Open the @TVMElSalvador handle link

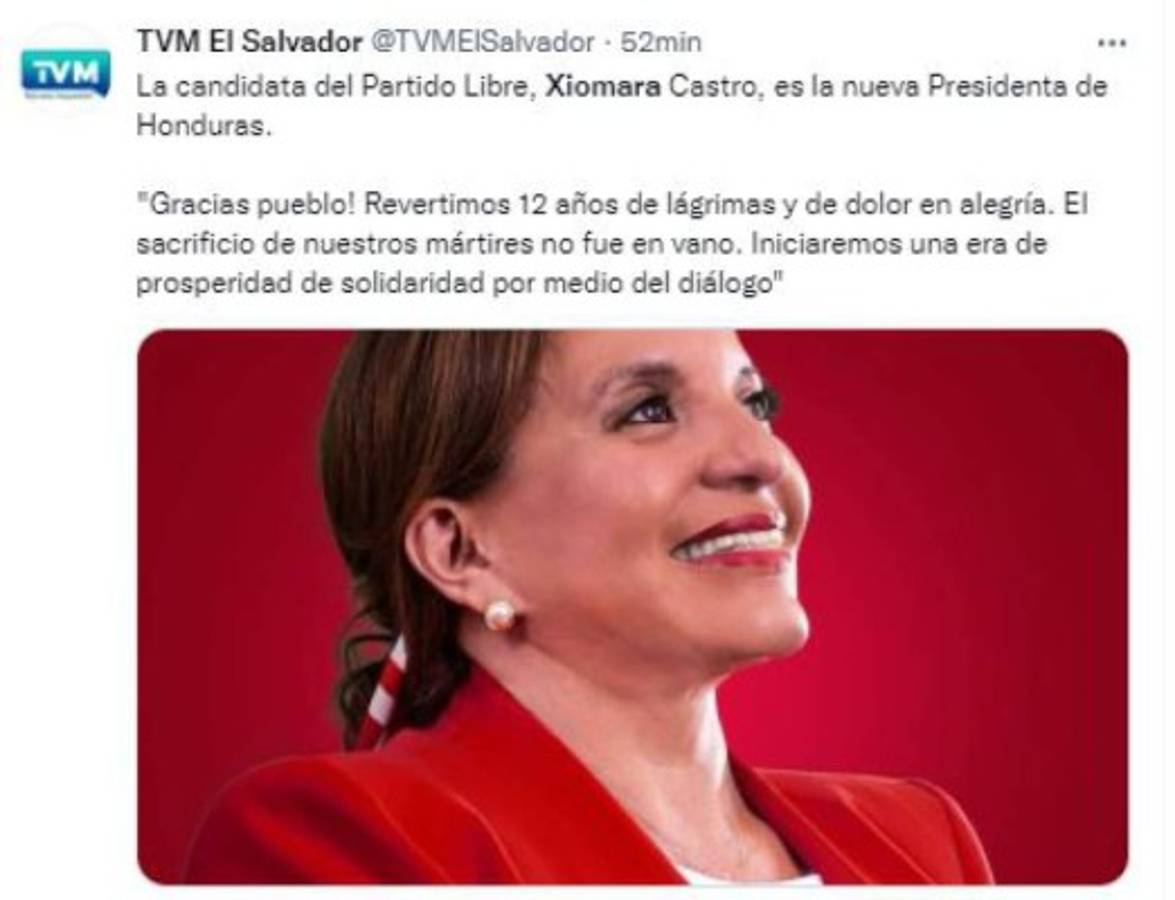click(483, 42)
